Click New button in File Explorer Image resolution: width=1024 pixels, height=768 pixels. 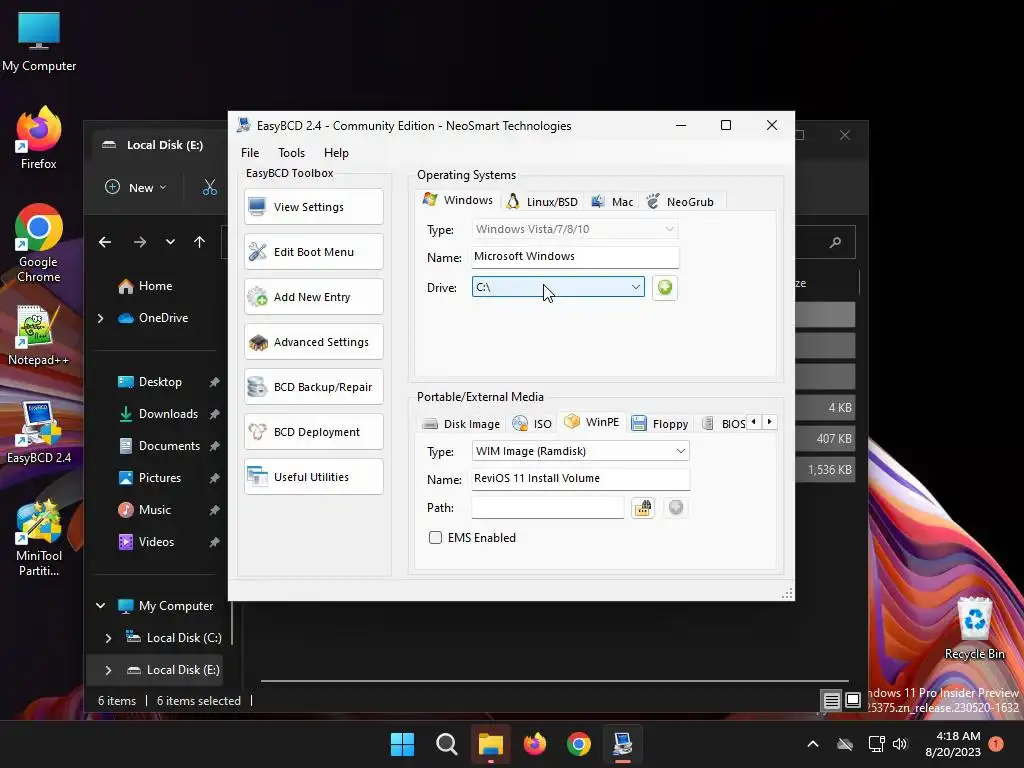tap(136, 187)
